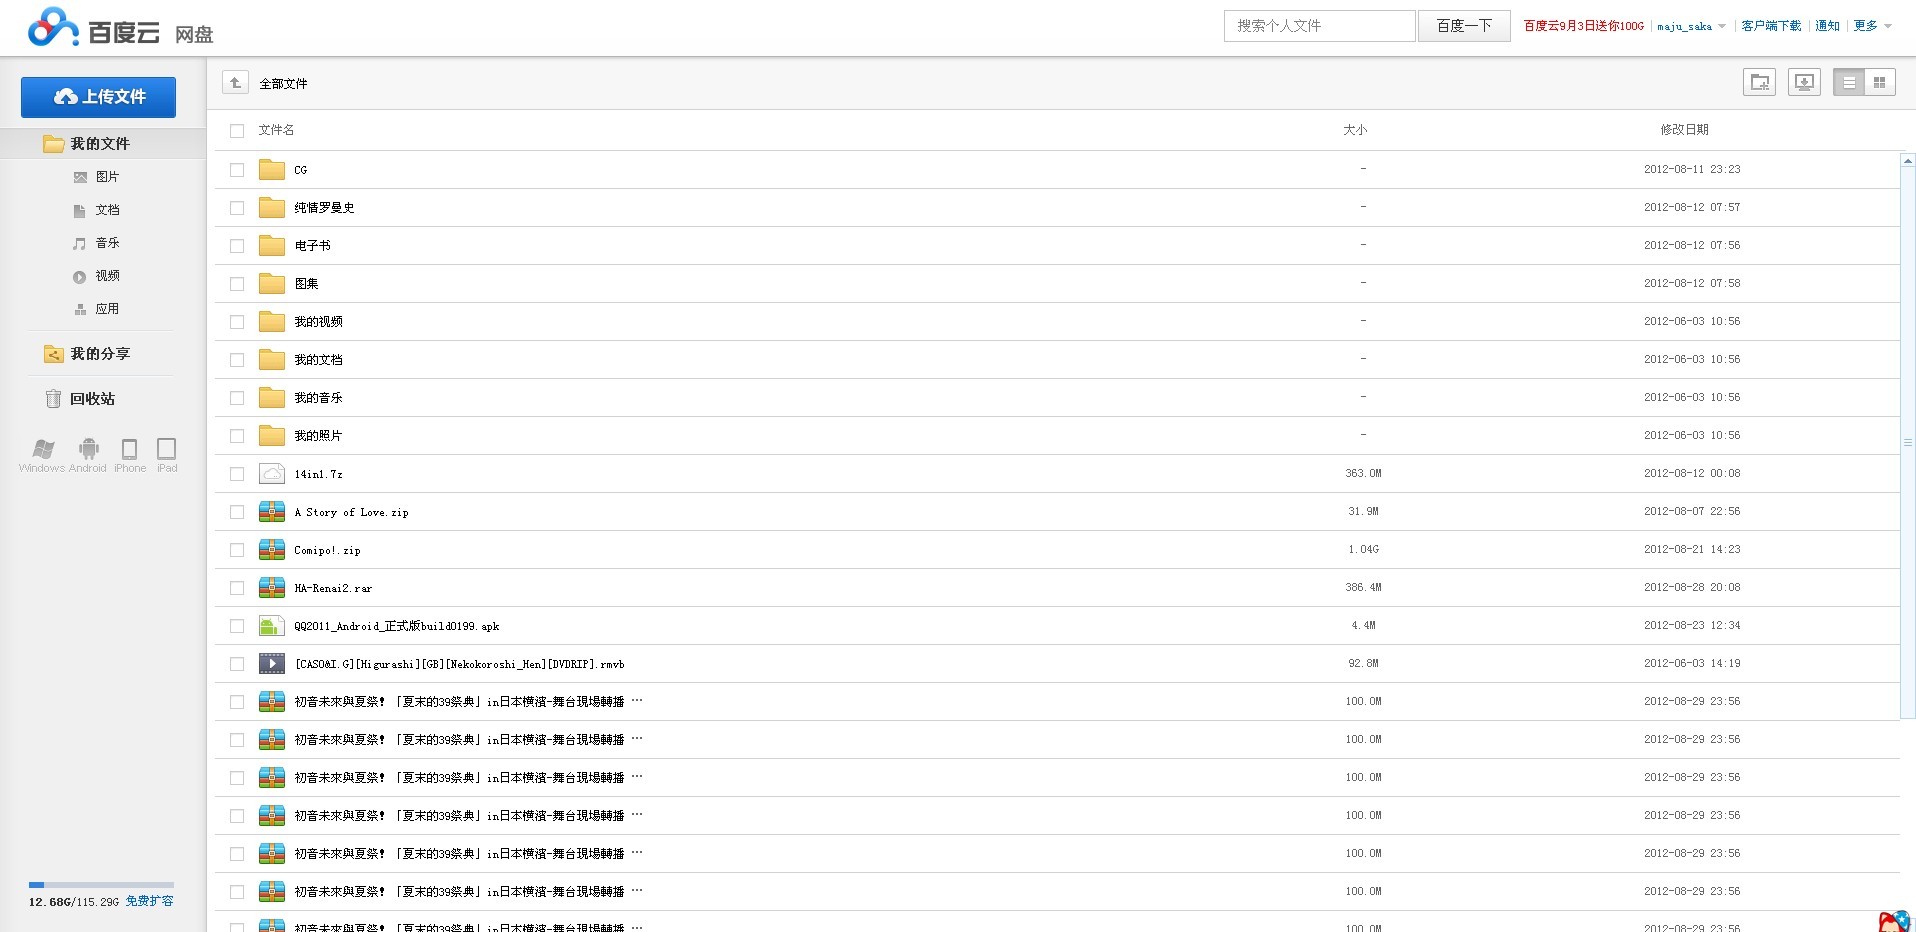The width and height of the screenshot is (1916, 932).
Task: Tick the checkbox for 电子书
Action: click(237, 246)
